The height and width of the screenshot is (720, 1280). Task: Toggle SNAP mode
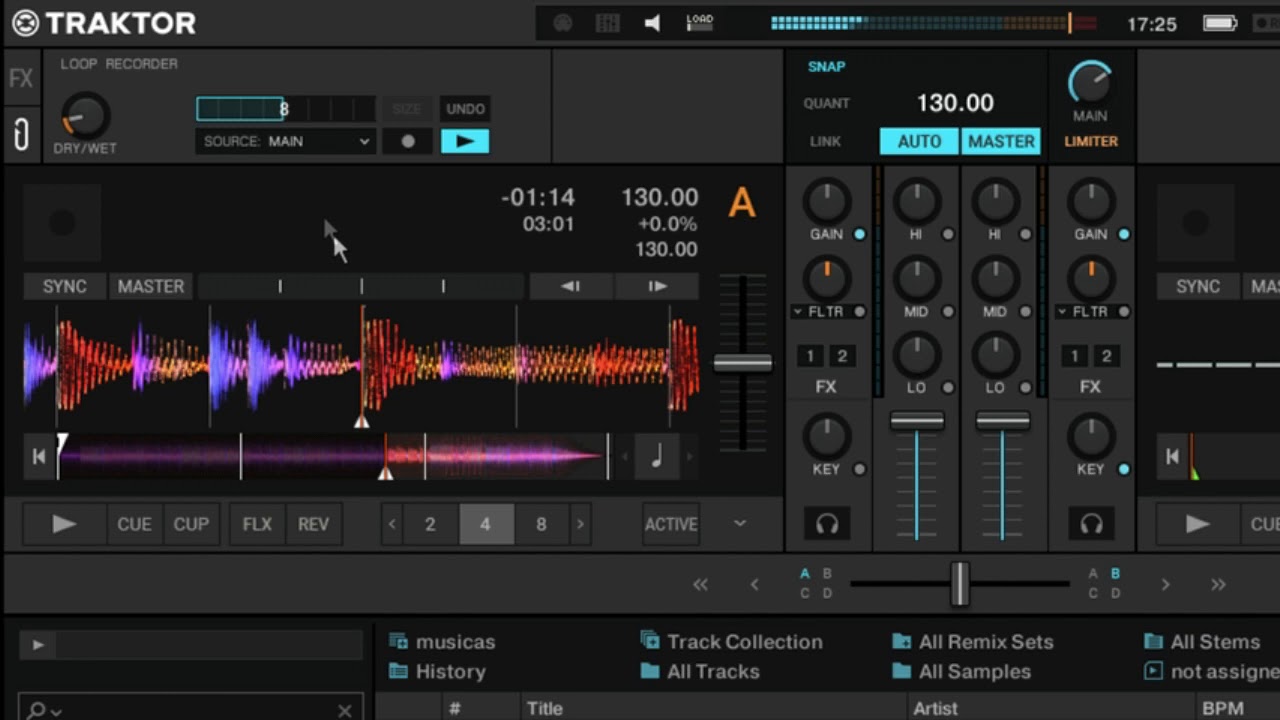coord(827,67)
